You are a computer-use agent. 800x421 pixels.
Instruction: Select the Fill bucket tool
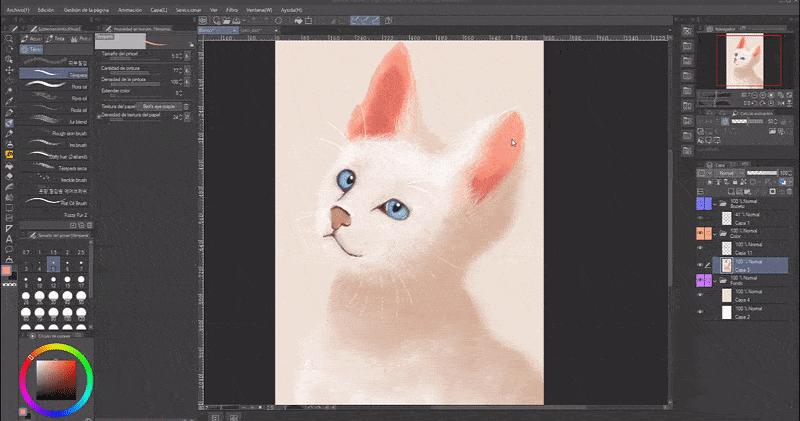click(x=9, y=166)
